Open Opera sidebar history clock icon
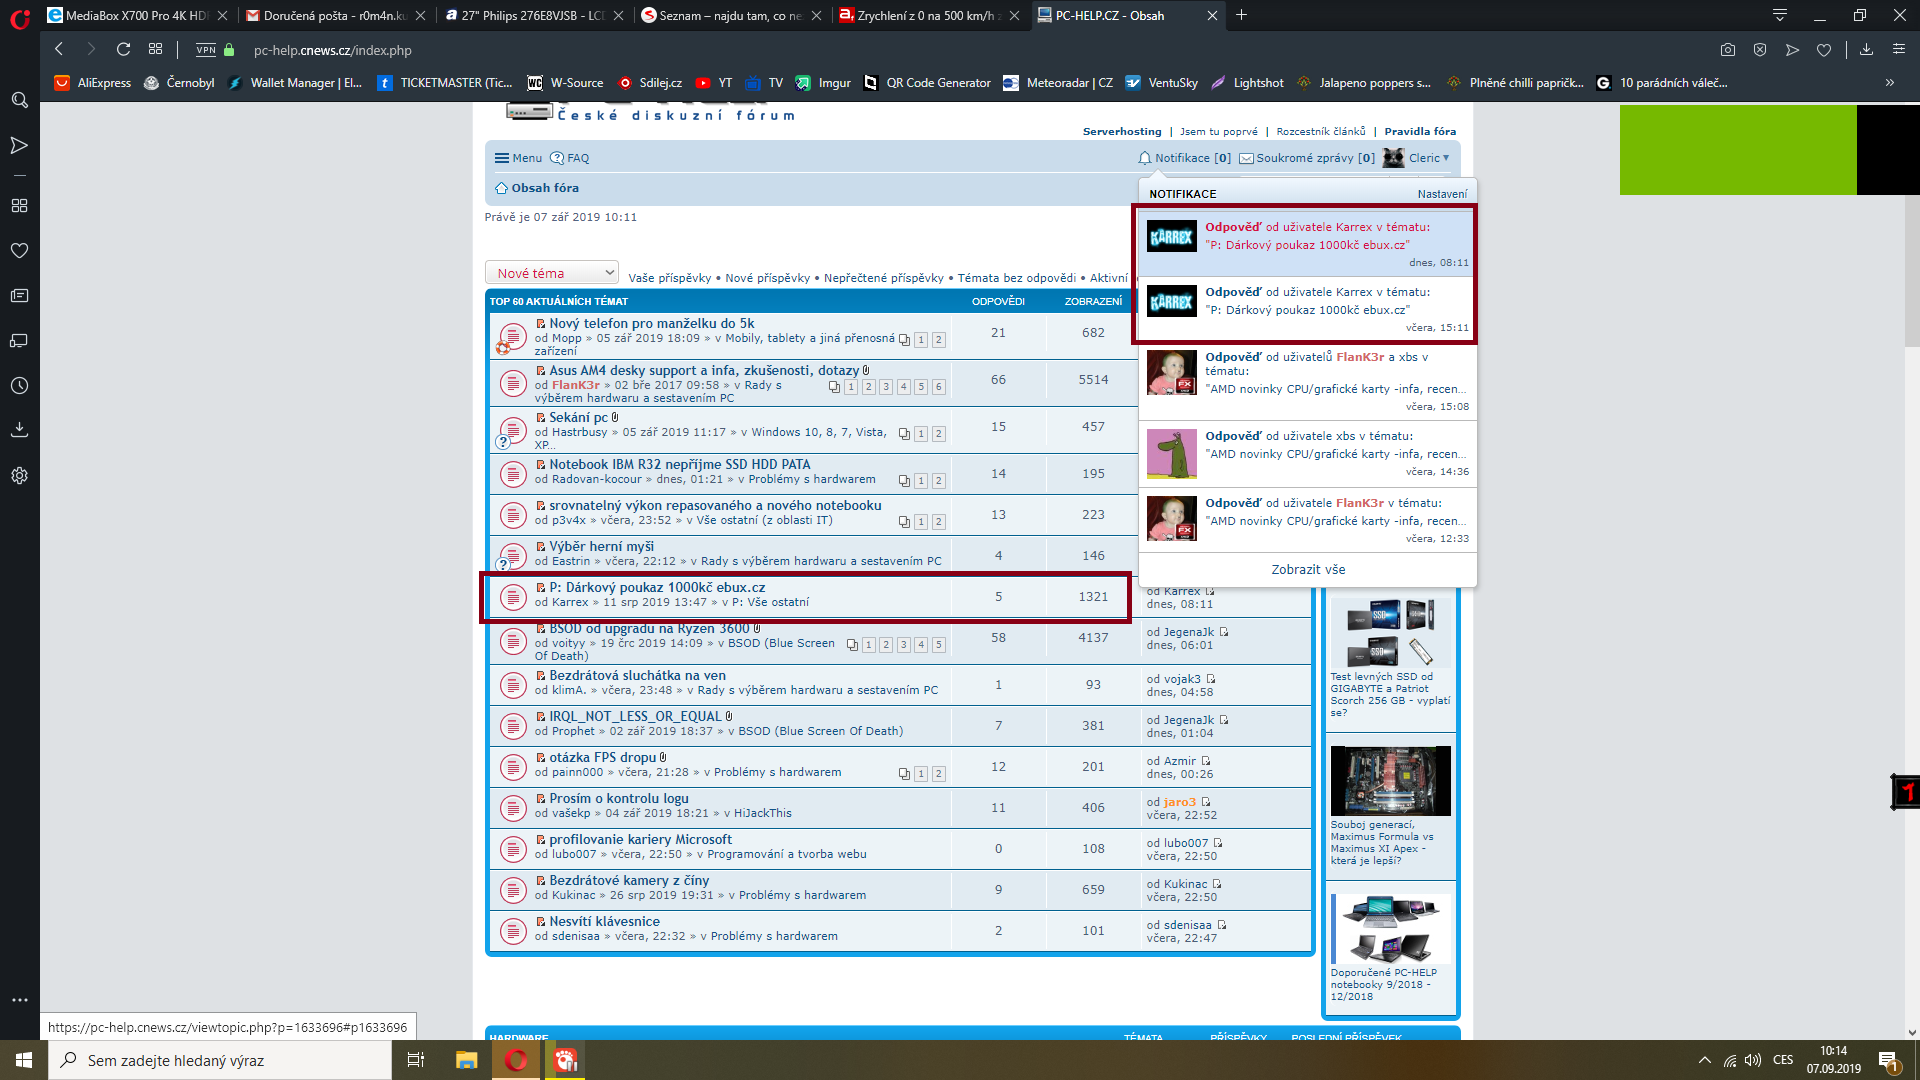1920x1080 pixels. (19, 386)
